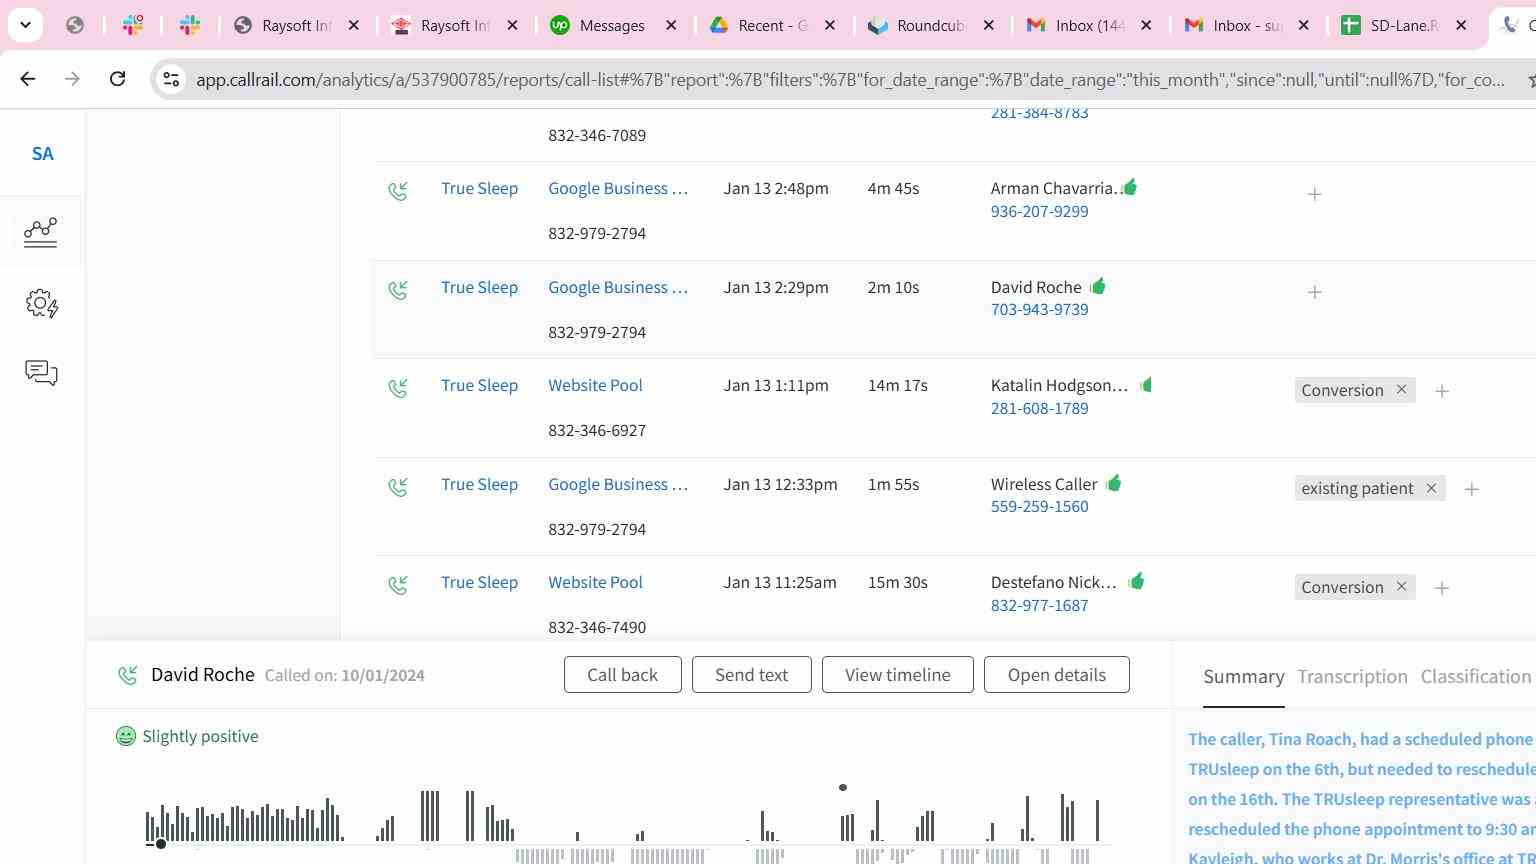This screenshot has height=864, width=1536.
Task: Click phone number 936-207-9299
Action: (1039, 211)
